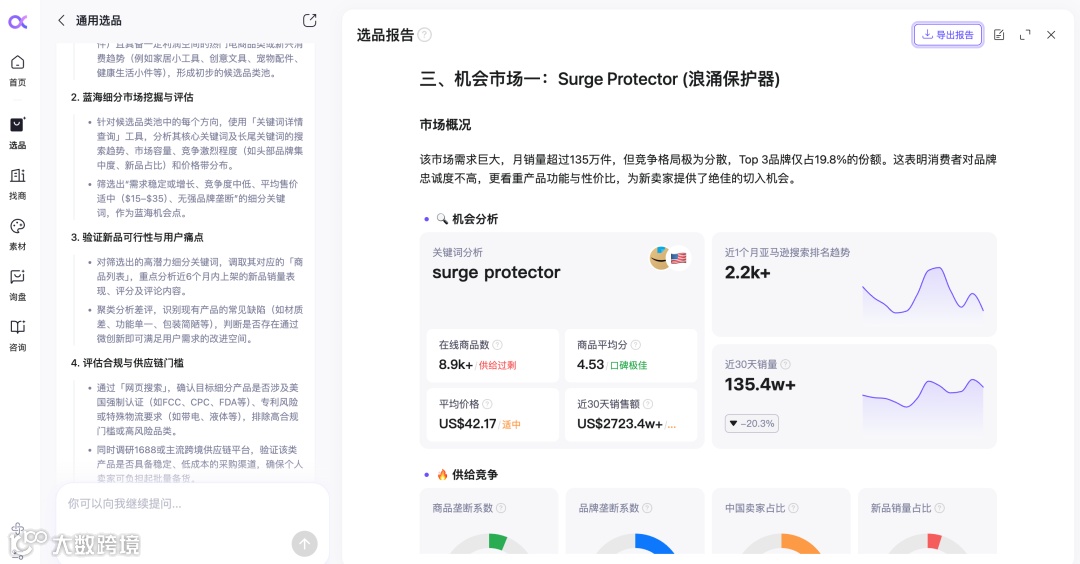Click the 市场概况 heading

tap(446, 125)
